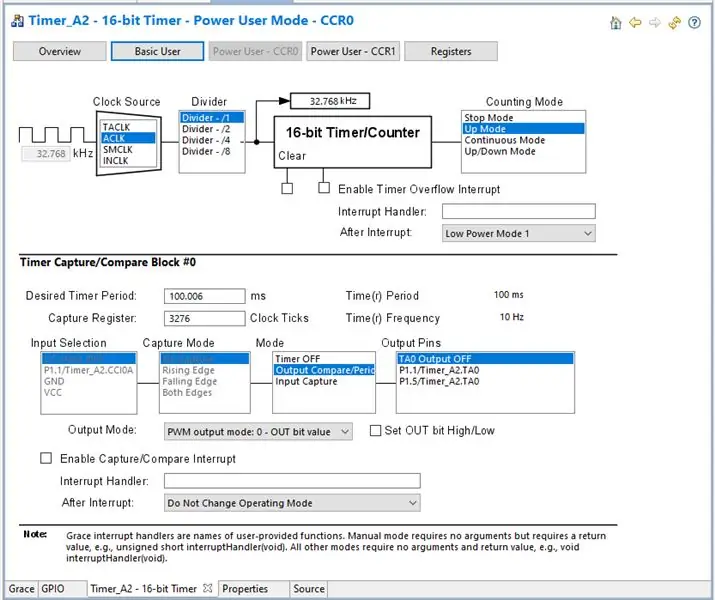The image size is (715, 600).
Task: Select INCLK as clock source
Action: click(128, 160)
